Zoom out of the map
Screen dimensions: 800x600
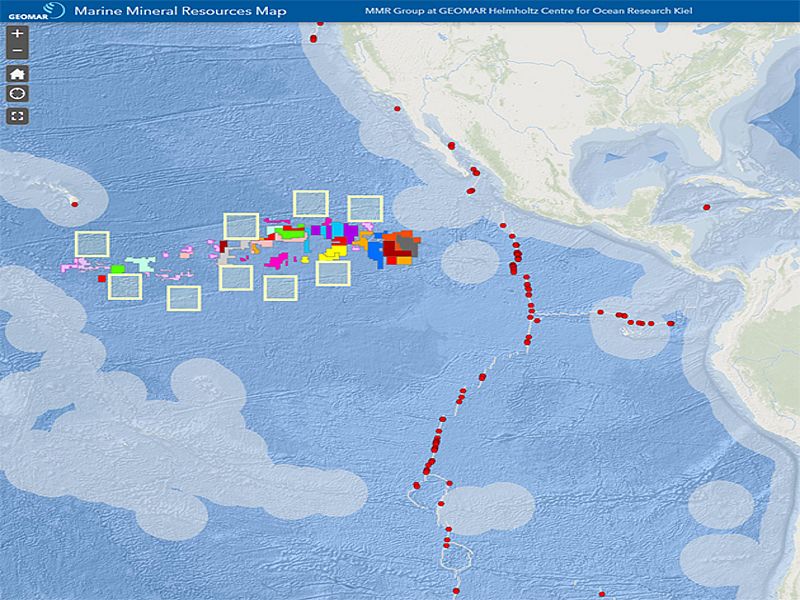(17, 50)
